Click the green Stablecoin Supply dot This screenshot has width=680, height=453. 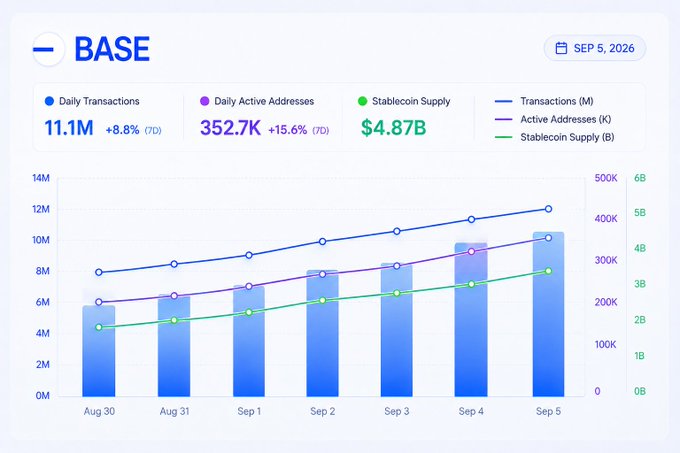pos(362,101)
